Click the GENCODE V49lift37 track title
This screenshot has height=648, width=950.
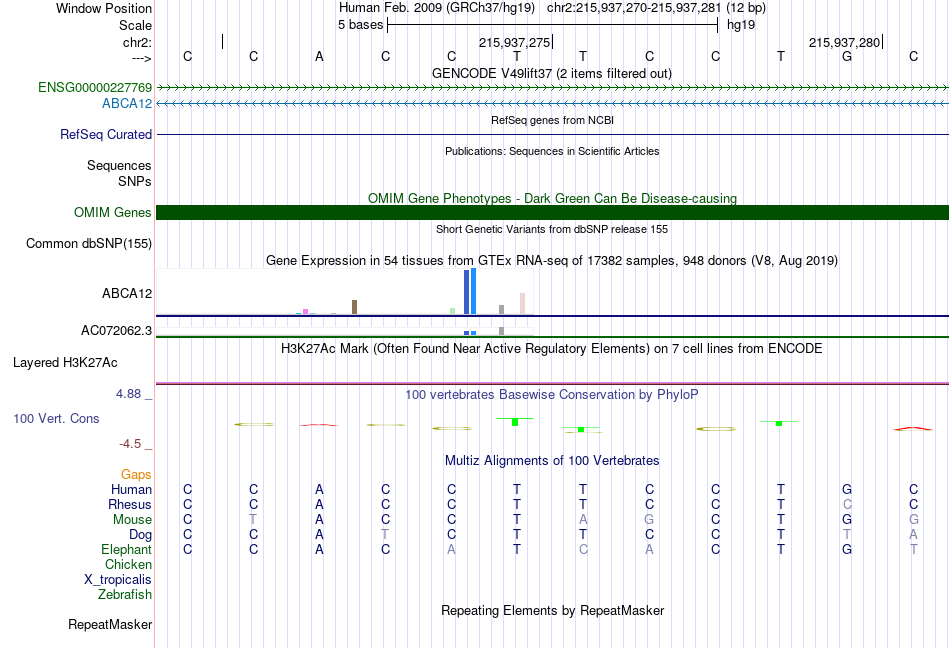pyautogui.click(x=552, y=74)
